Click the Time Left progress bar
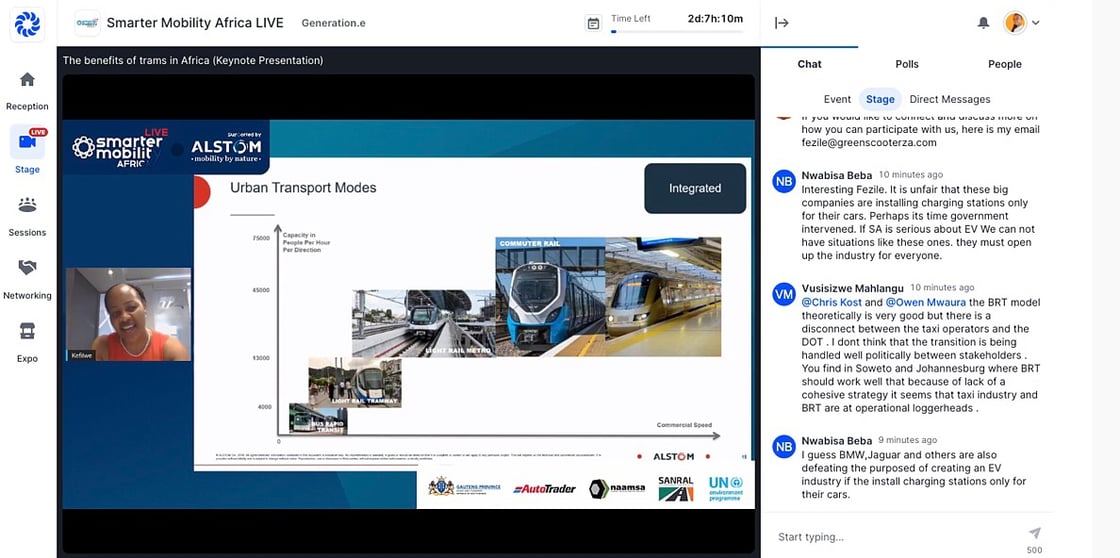Screen dimensions: 1120x558 676,31
